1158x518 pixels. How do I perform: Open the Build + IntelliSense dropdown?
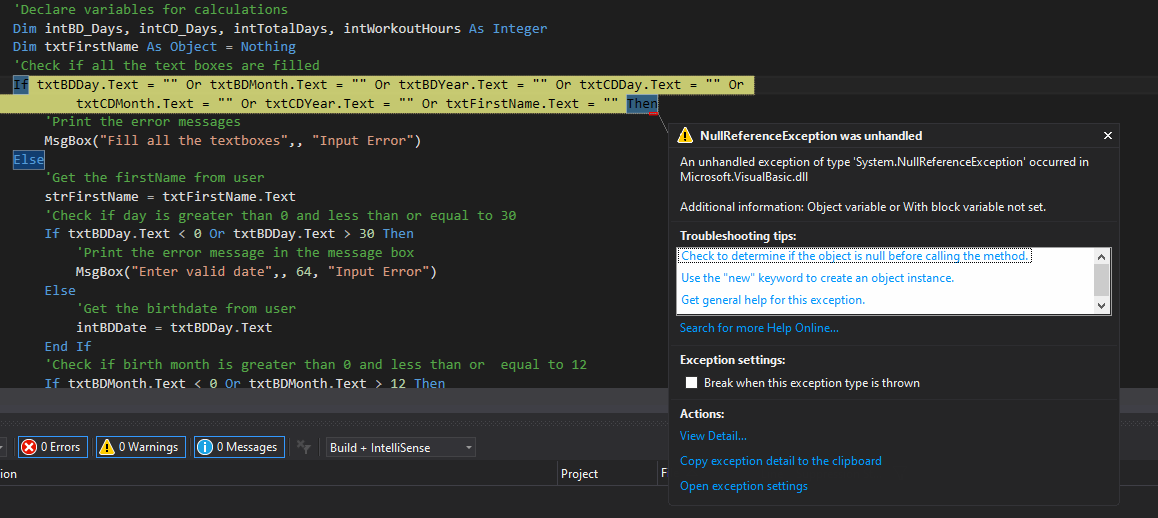[x=399, y=448]
